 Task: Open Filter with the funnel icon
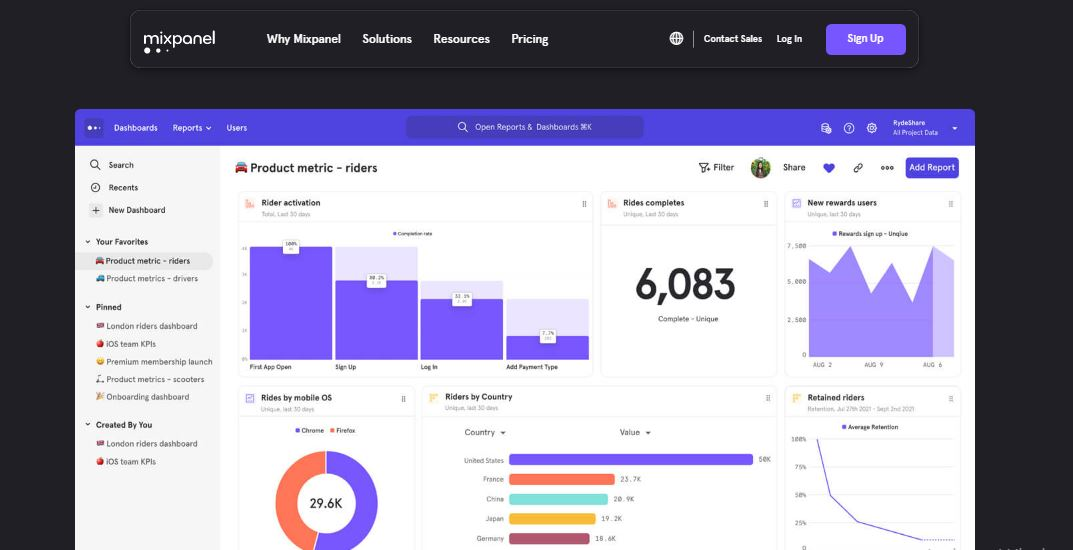point(716,168)
